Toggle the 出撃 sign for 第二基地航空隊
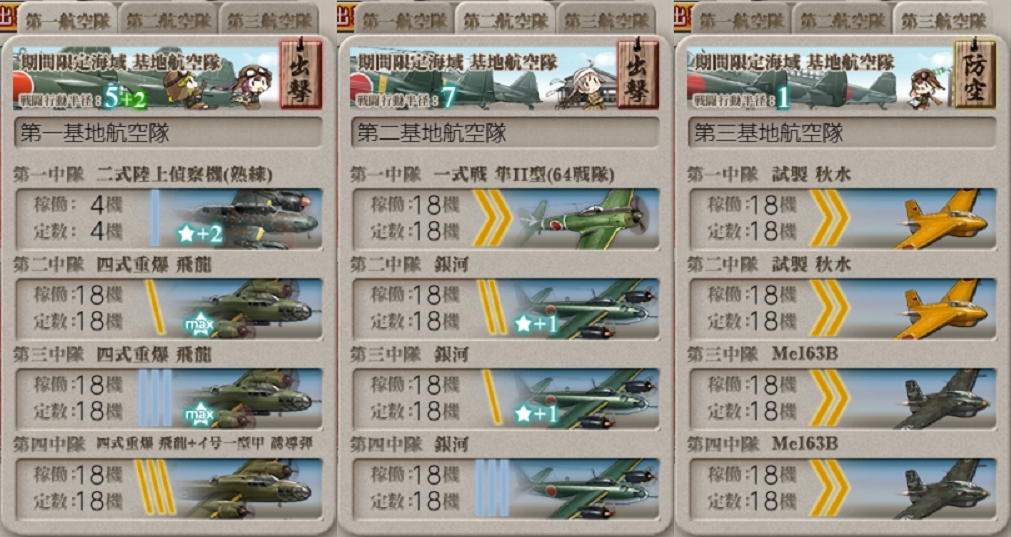 pyautogui.click(x=637, y=74)
